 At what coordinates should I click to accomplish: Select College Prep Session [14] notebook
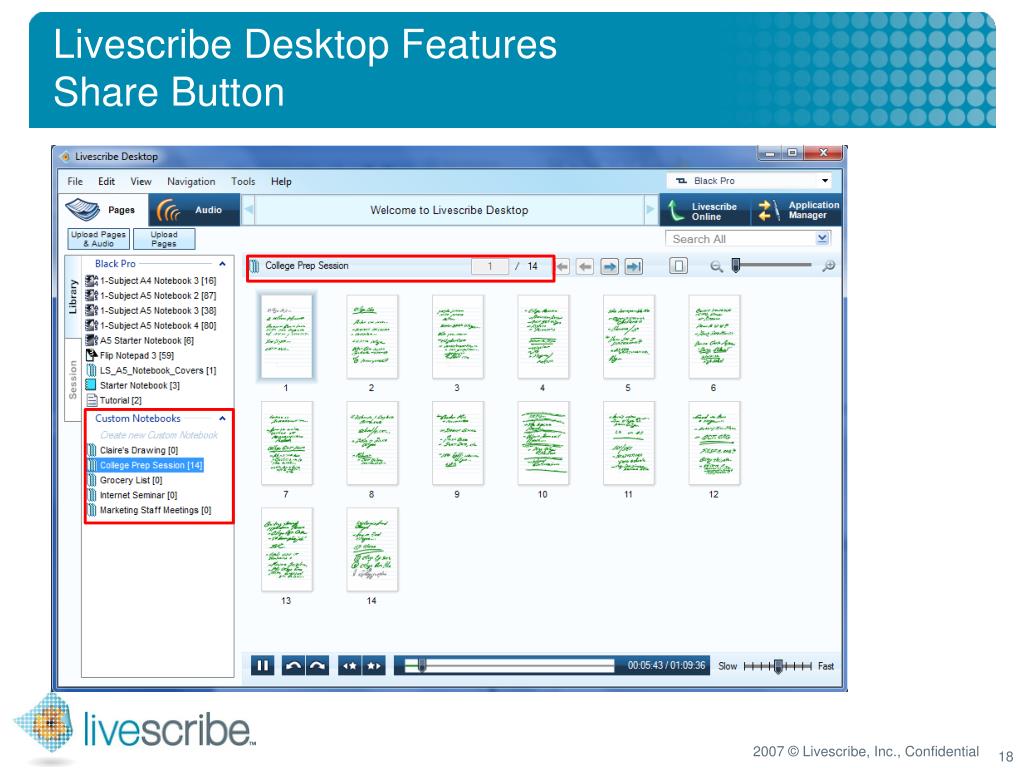pyautogui.click(x=145, y=466)
